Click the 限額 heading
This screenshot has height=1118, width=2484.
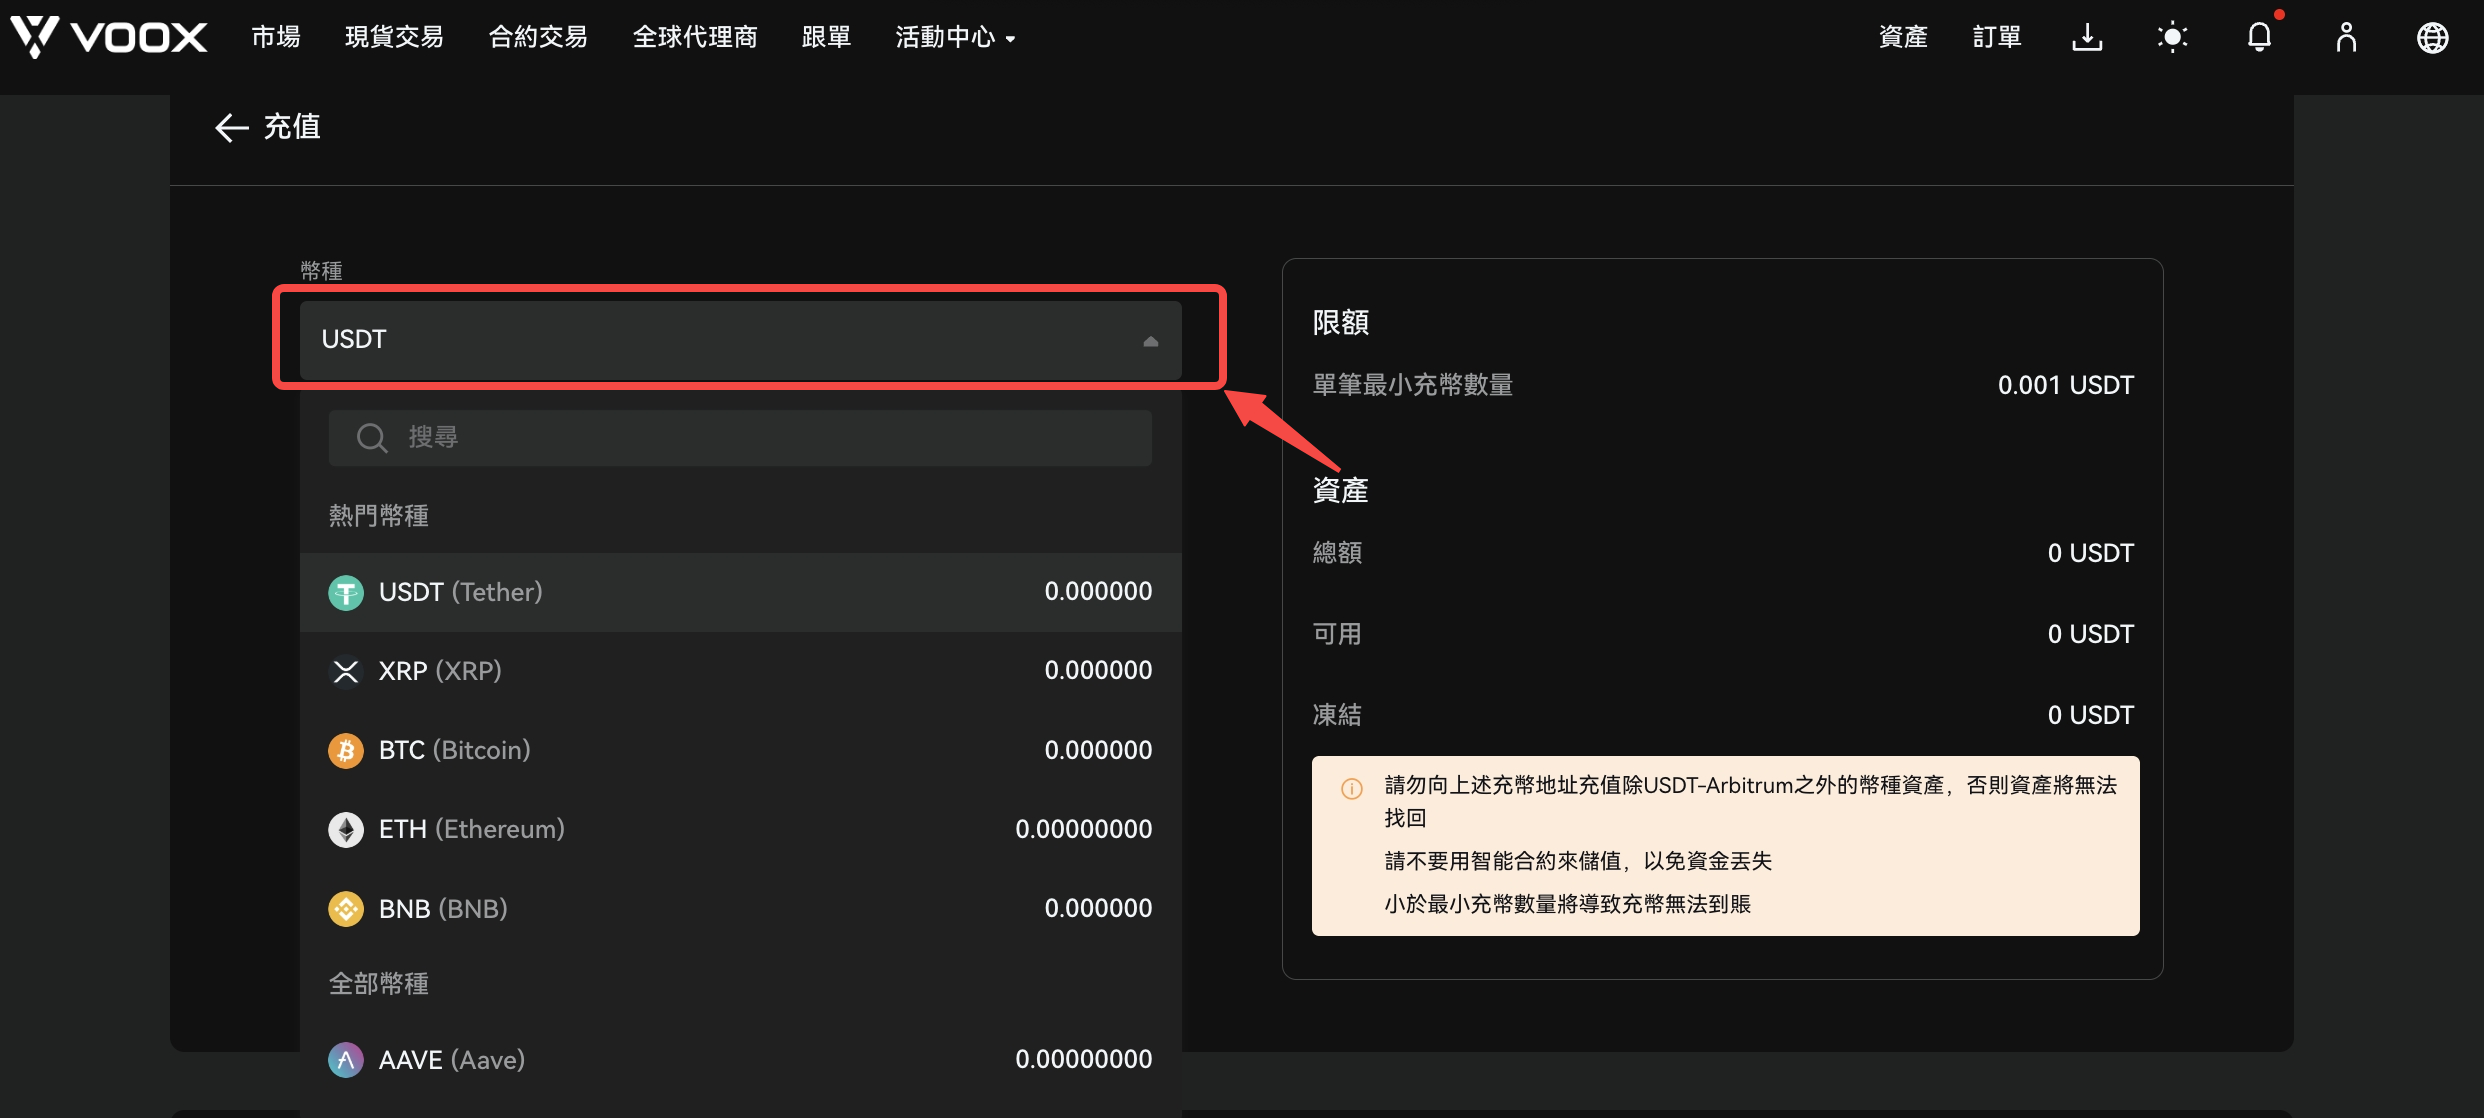(1340, 323)
